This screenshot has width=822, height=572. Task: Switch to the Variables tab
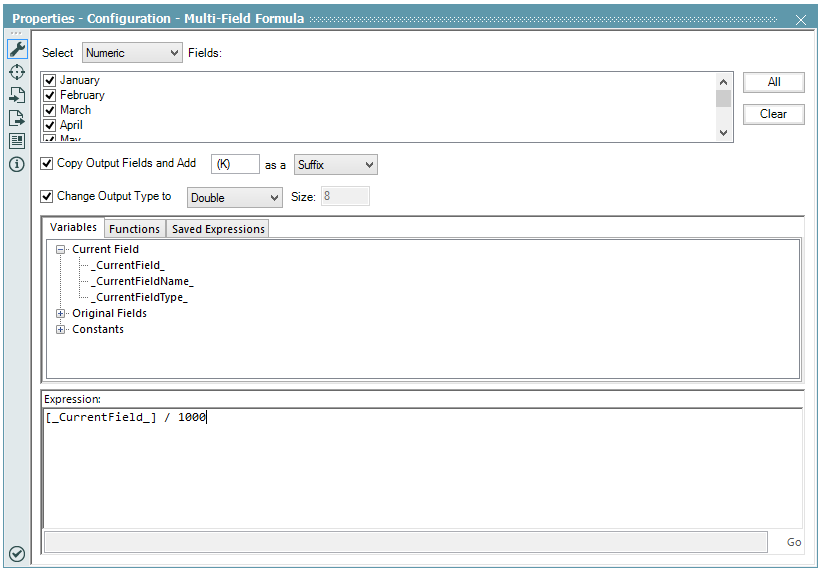pyautogui.click(x=73, y=228)
